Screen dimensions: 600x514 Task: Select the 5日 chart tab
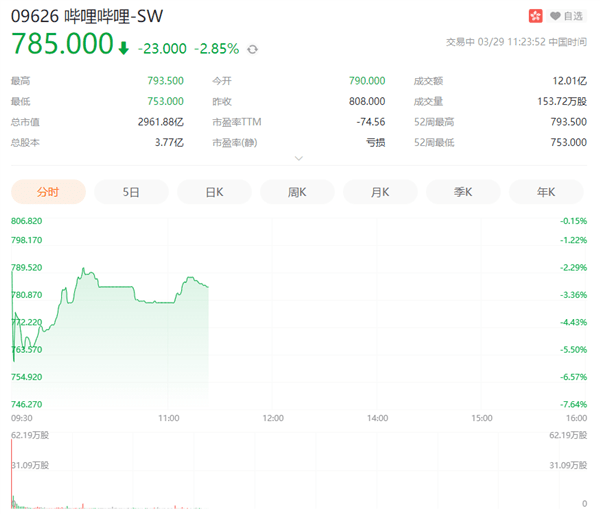coord(131,191)
